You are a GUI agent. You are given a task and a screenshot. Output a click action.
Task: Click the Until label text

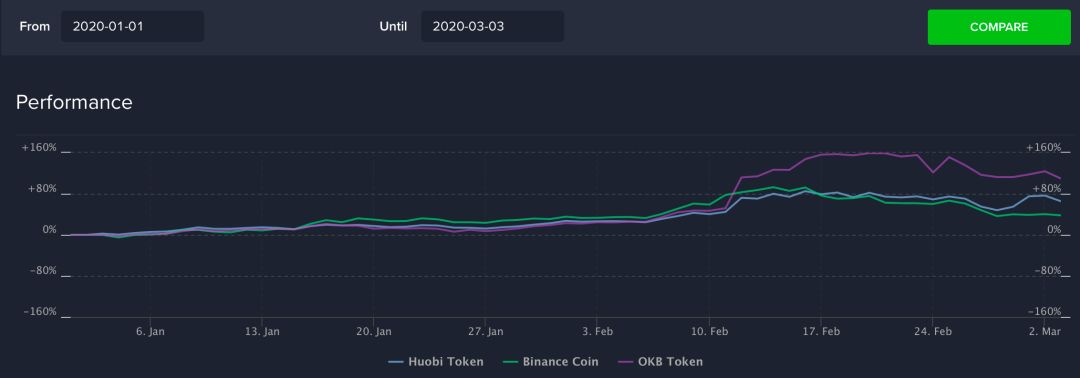coord(393,27)
